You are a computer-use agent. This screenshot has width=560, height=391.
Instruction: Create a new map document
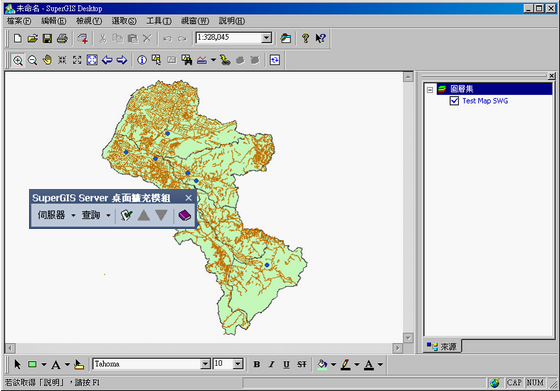(18, 38)
